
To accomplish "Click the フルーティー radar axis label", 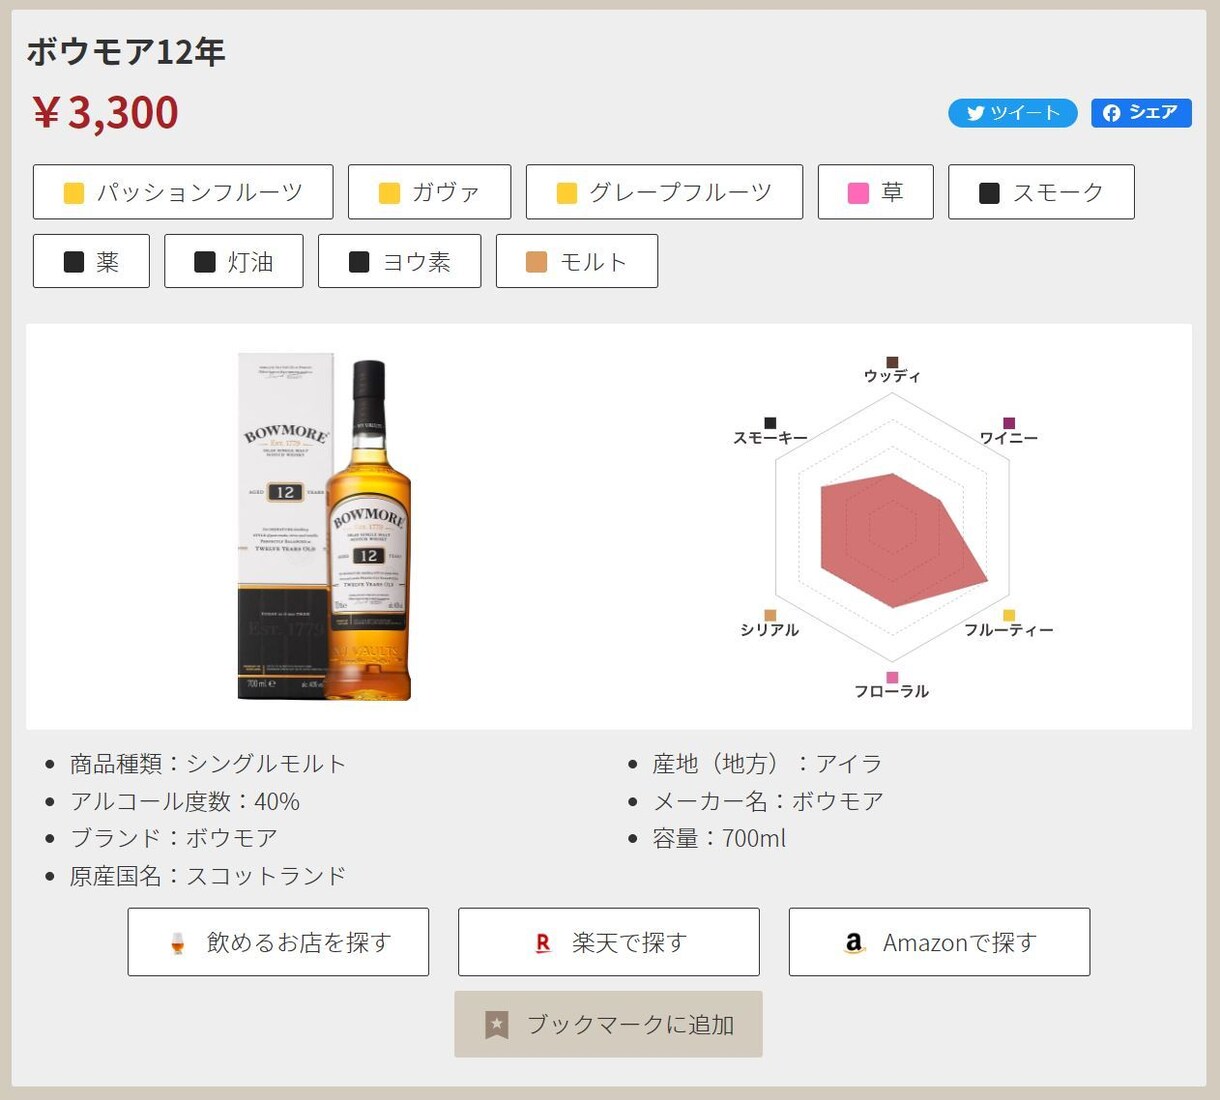I will pyautogui.click(x=1009, y=630).
